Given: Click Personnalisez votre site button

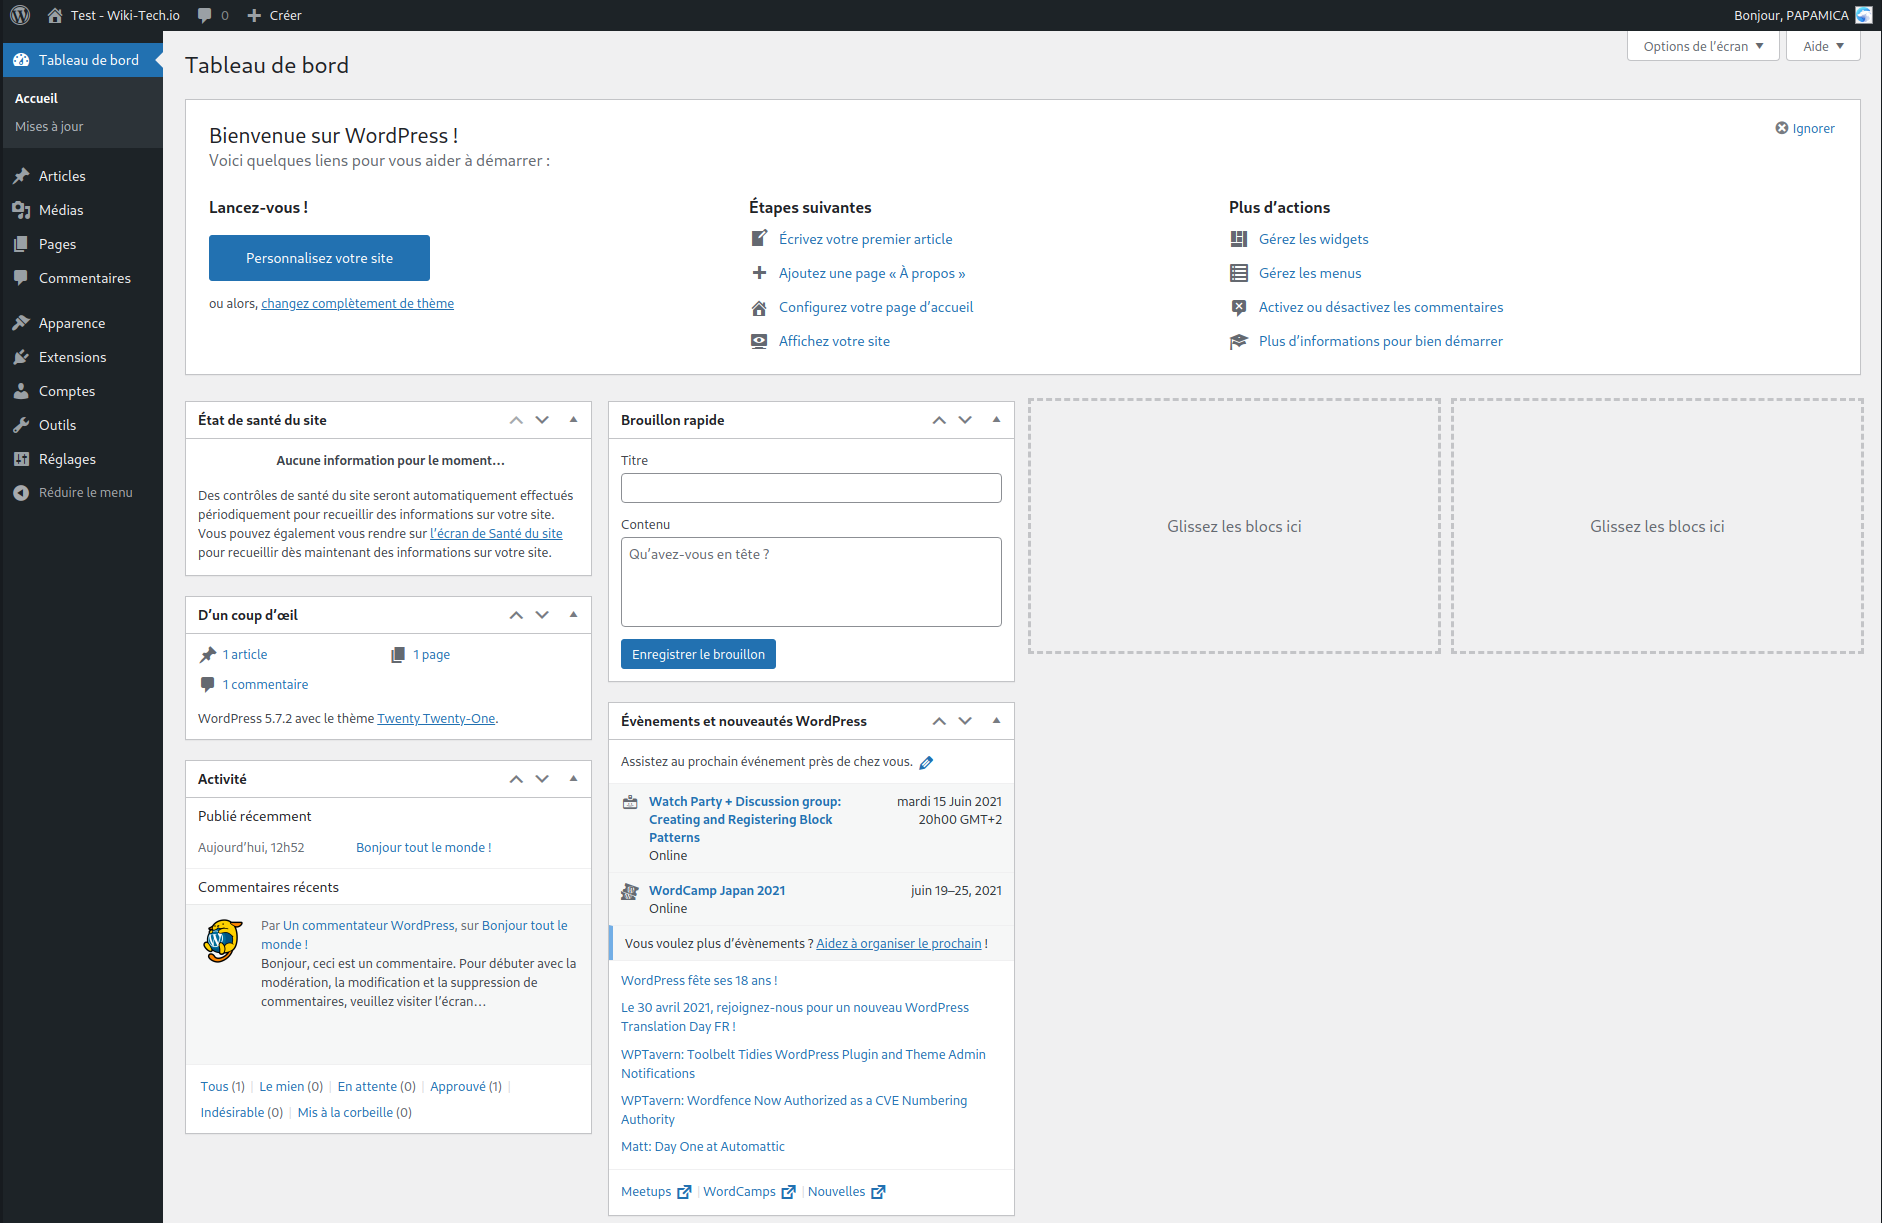Looking at the screenshot, I should (x=319, y=258).
